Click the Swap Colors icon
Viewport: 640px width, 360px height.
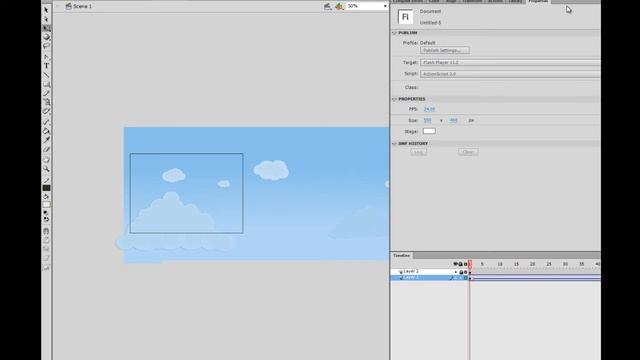[x=47, y=220]
